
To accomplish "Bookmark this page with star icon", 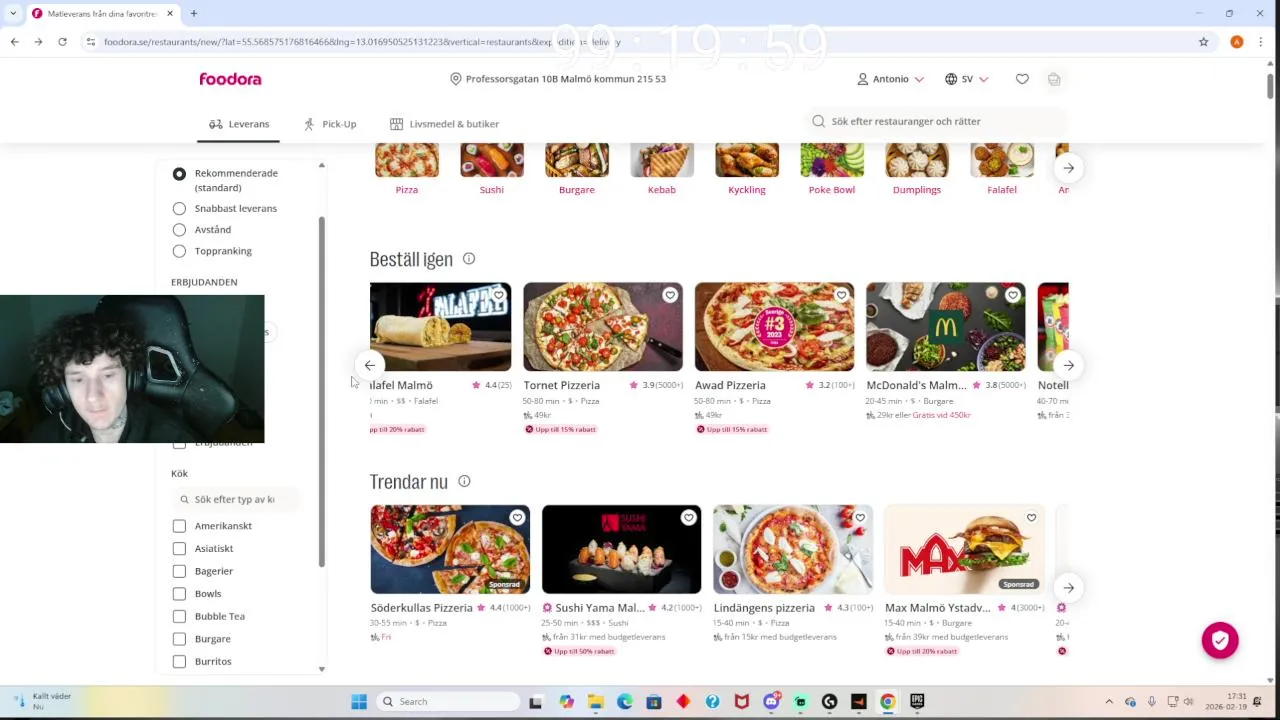I will coord(1203,42).
